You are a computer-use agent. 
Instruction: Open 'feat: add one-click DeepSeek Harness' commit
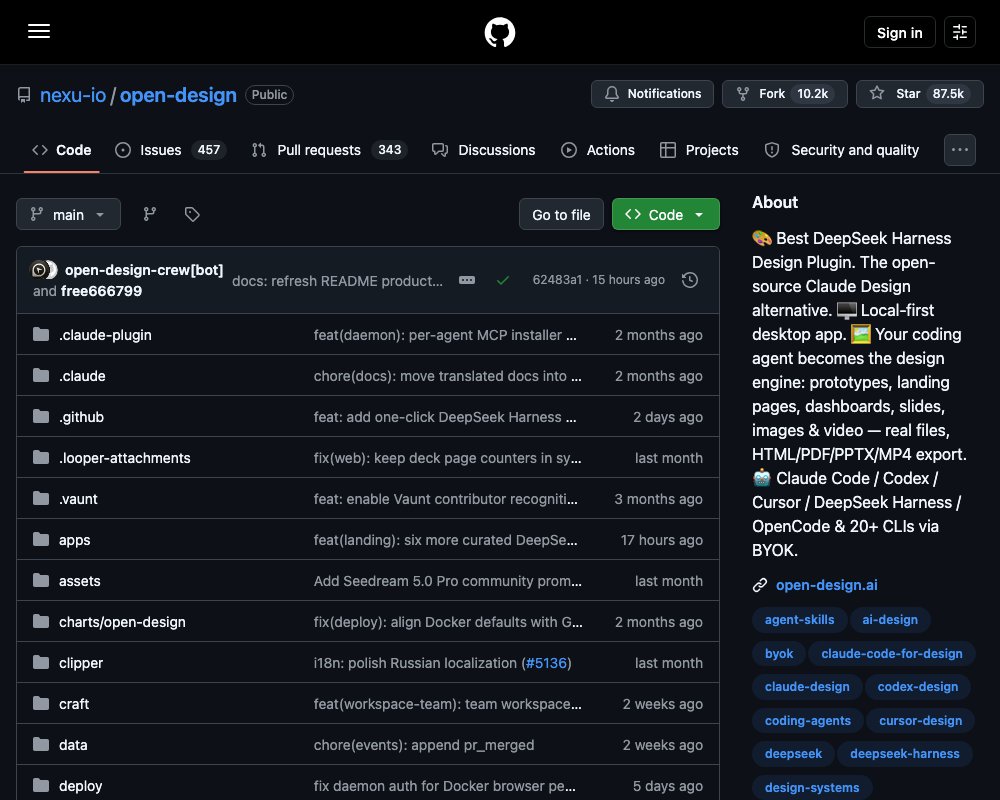[x=445, y=417]
